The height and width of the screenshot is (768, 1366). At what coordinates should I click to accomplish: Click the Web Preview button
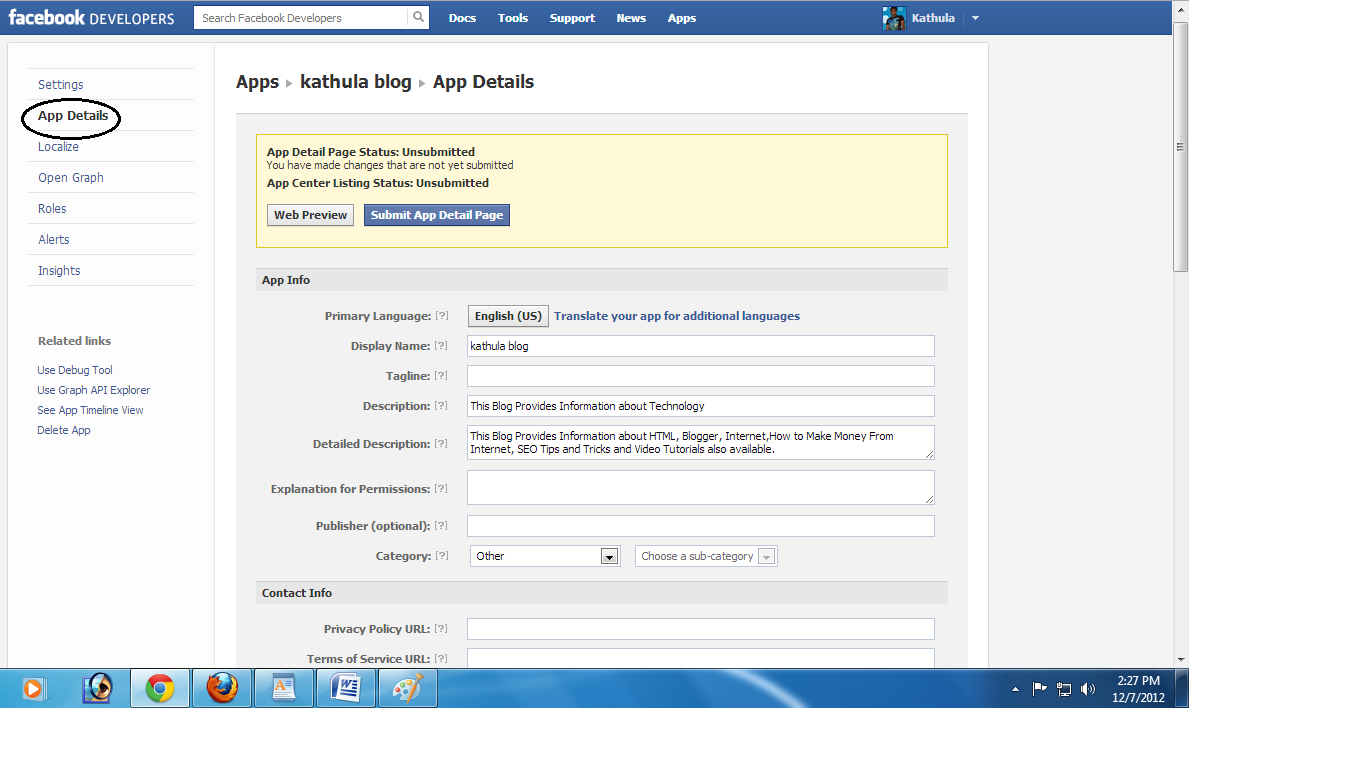[x=310, y=214]
